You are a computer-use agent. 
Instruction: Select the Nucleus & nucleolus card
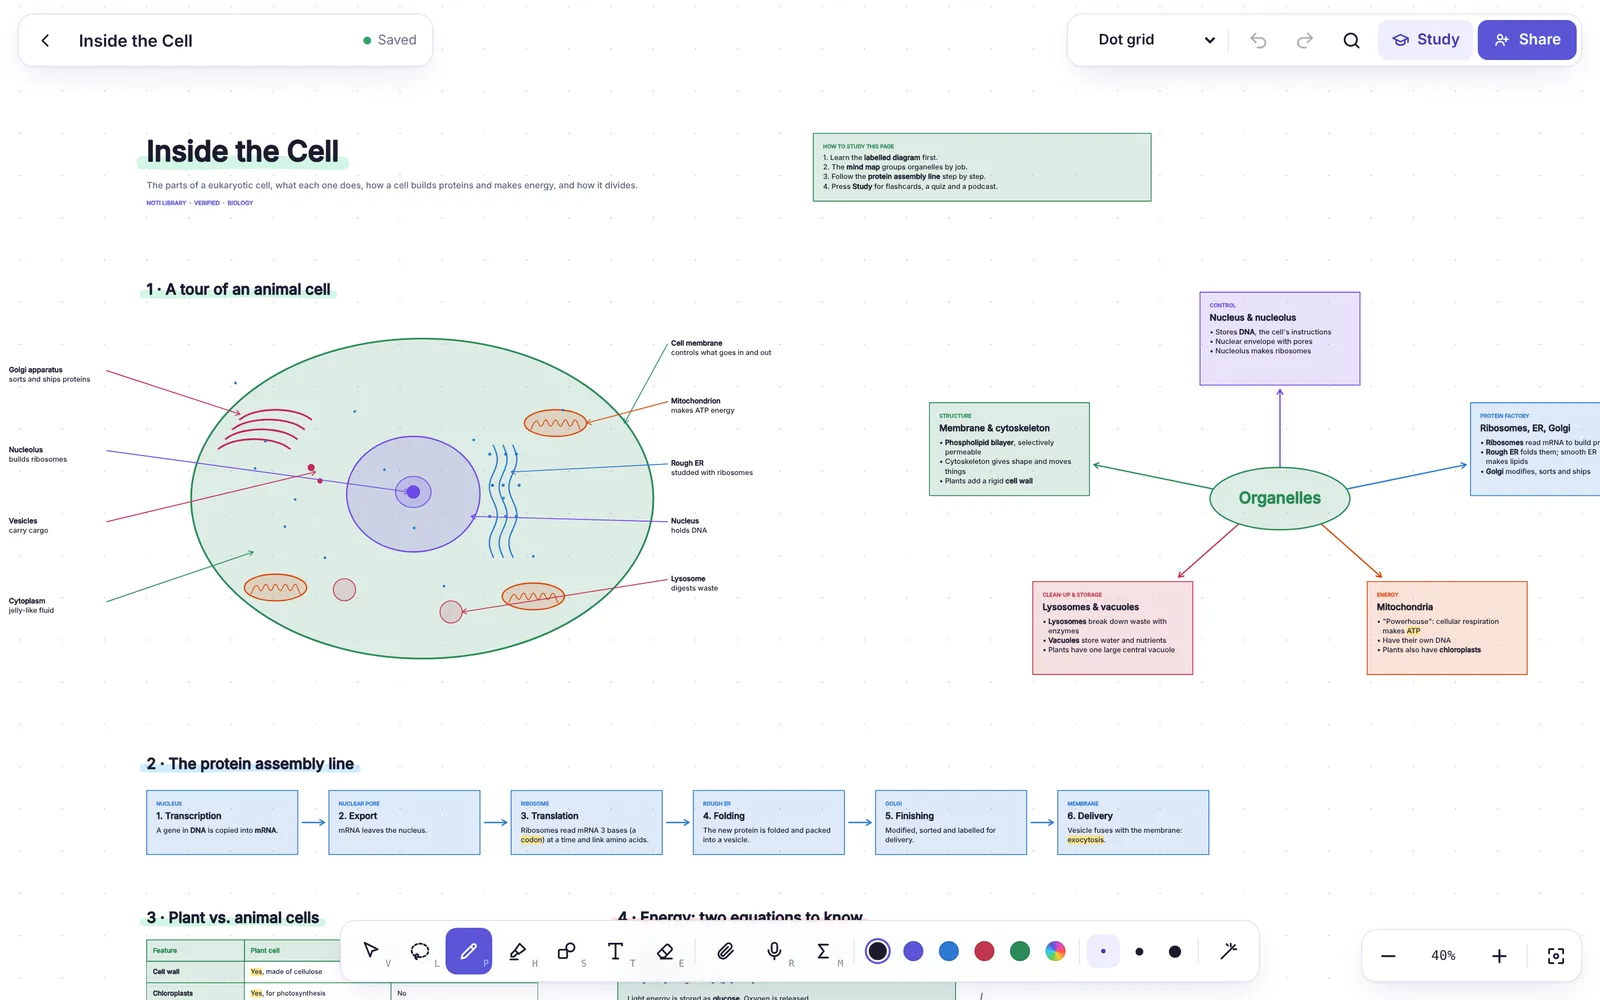coord(1280,338)
